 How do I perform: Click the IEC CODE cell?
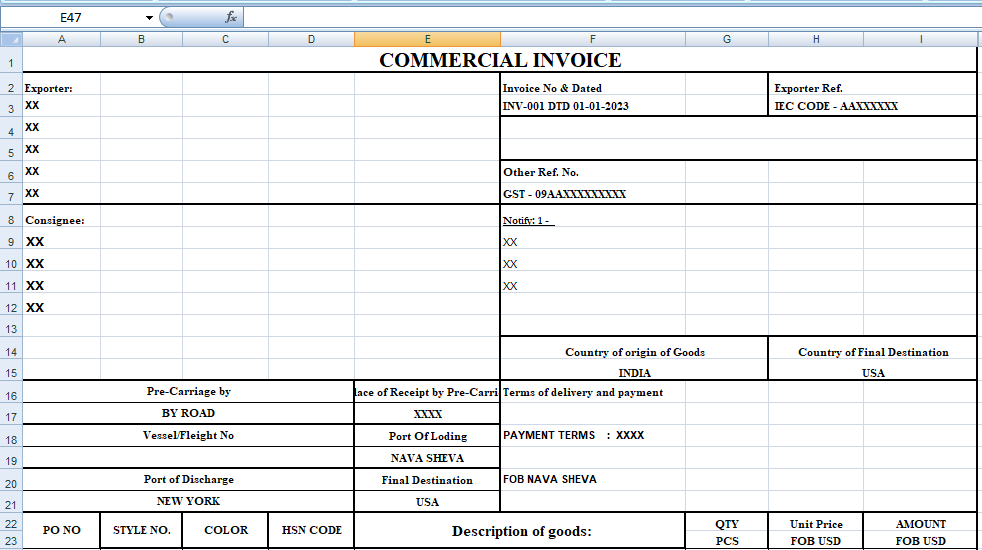click(x=836, y=106)
